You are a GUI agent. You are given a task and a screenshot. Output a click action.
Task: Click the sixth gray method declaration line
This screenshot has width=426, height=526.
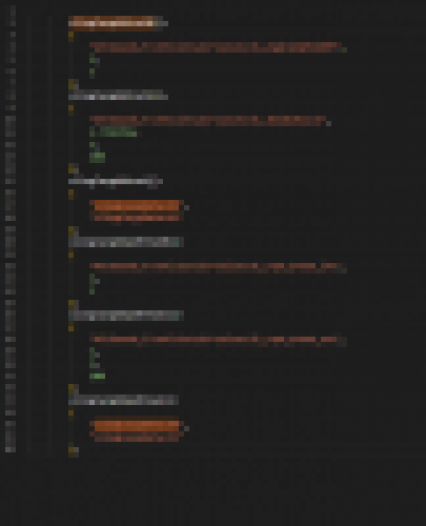click(123, 400)
